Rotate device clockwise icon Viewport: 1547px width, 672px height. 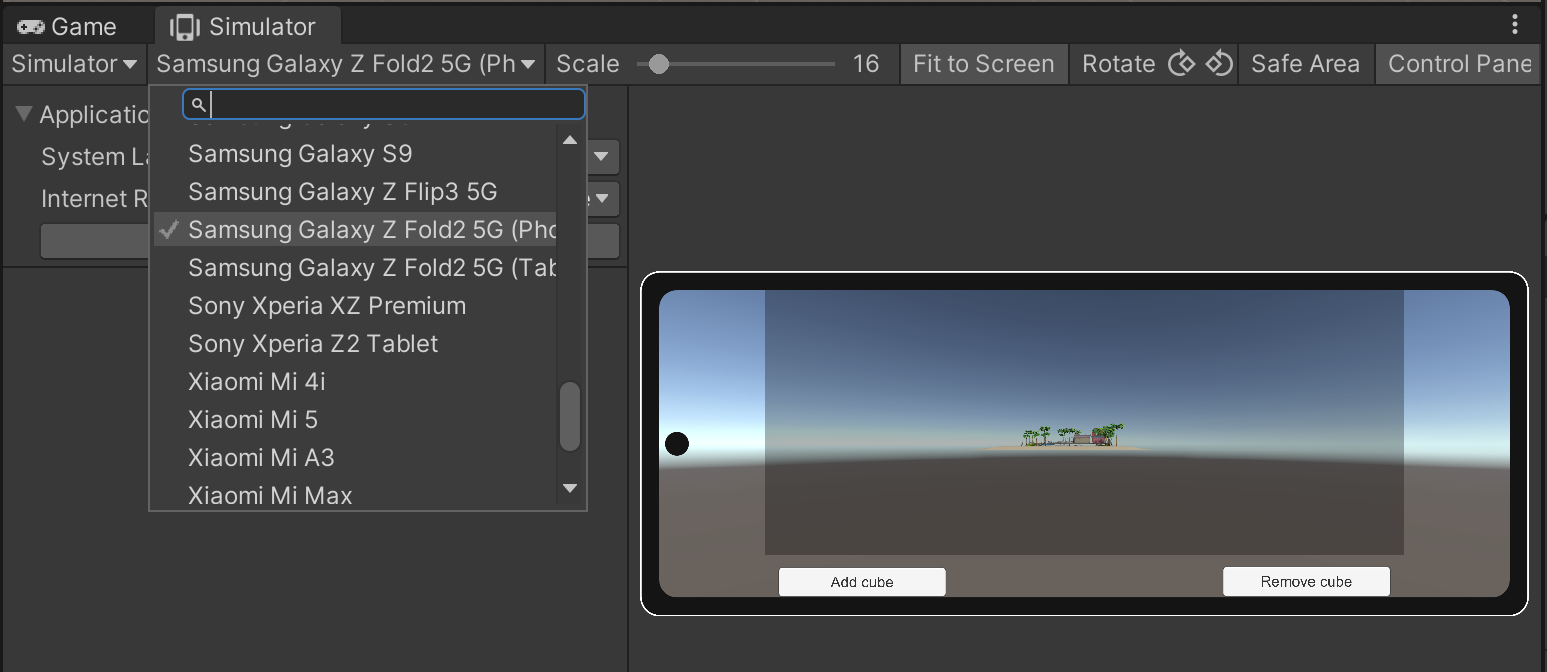(x=1182, y=64)
